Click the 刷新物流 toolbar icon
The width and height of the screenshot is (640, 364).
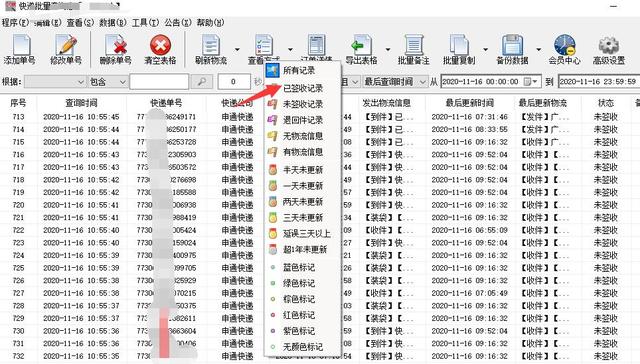pyautogui.click(x=211, y=45)
